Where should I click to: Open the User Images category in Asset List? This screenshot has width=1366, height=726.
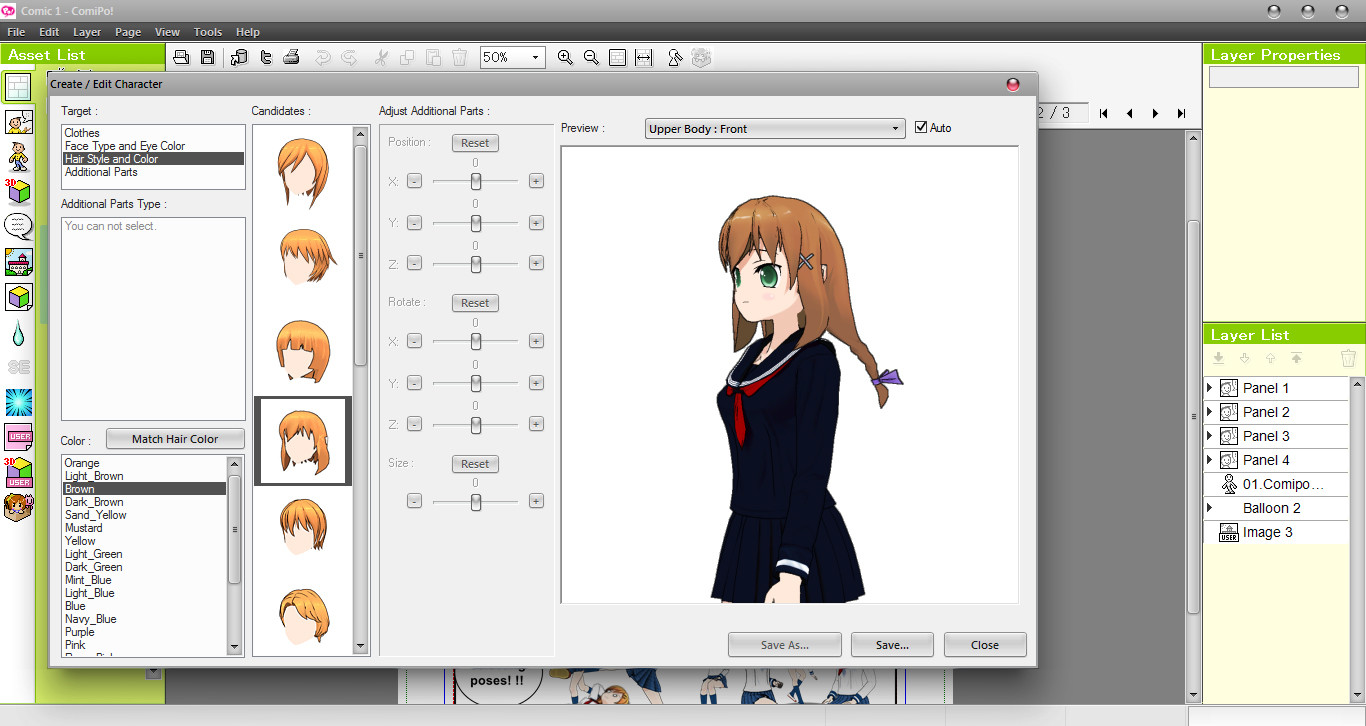coord(17,434)
